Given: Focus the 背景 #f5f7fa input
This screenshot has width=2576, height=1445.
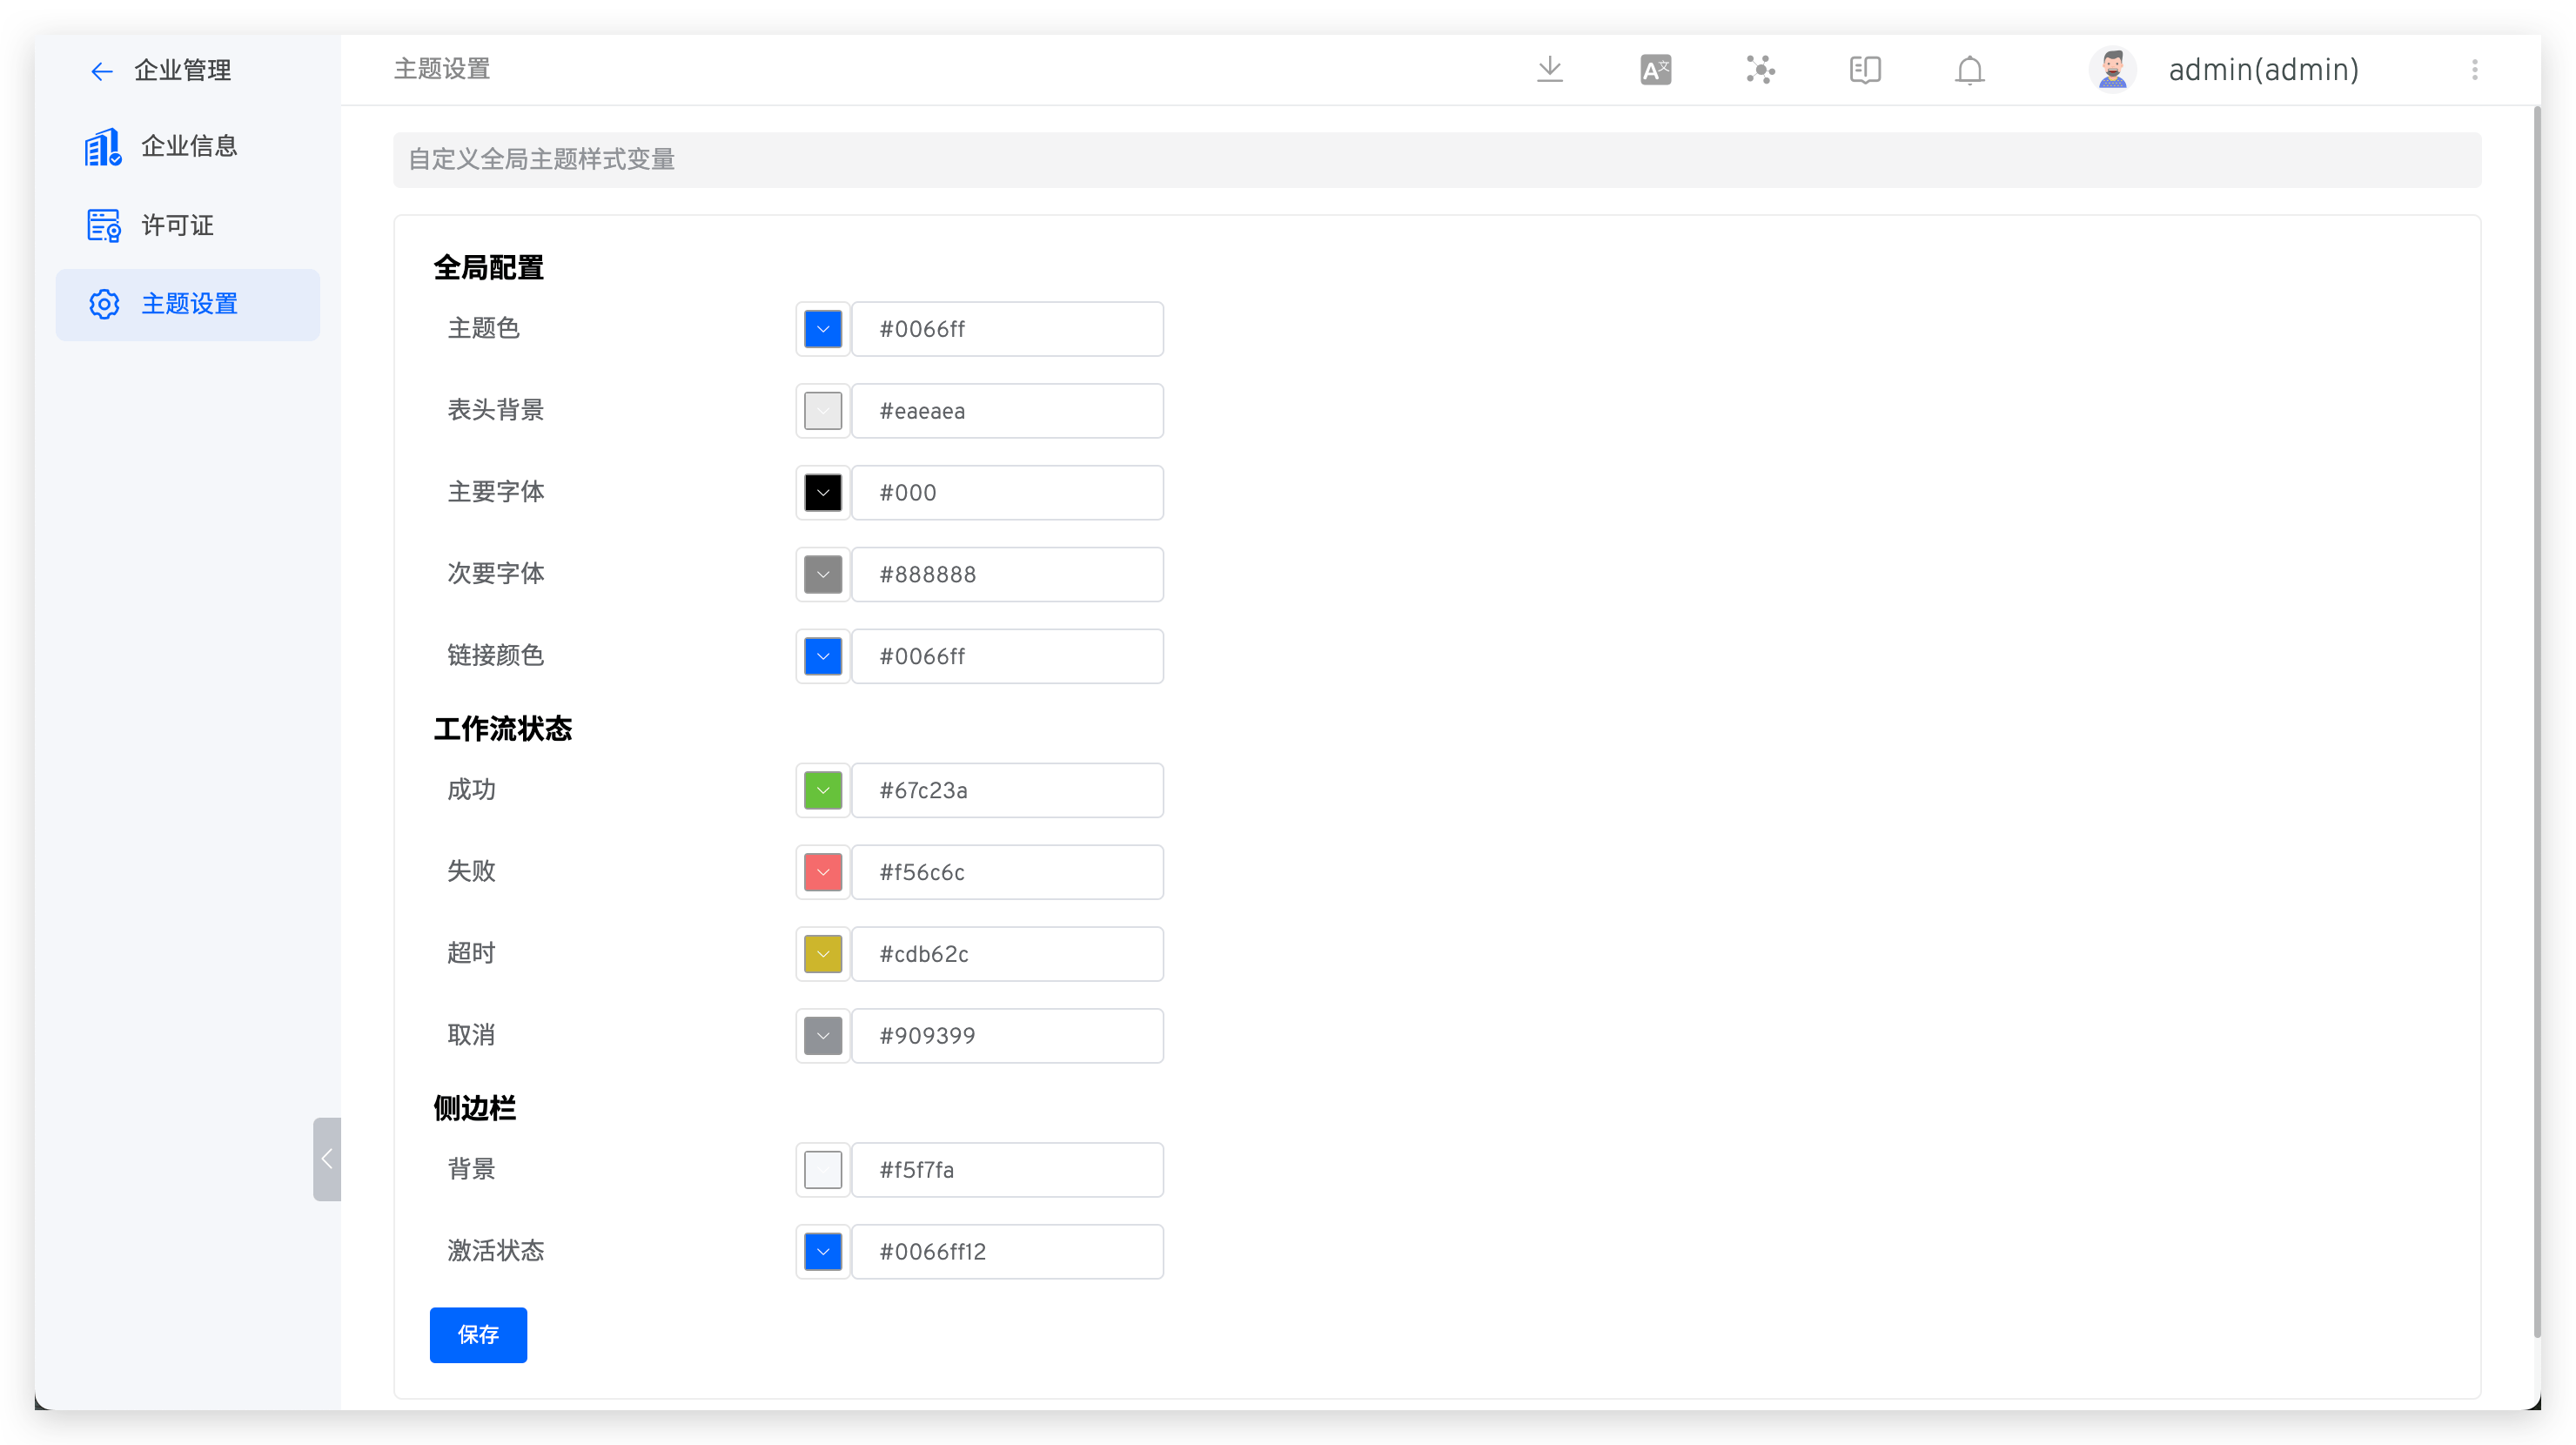Looking at the screenshot, I should click(x=1007, y=1170).
